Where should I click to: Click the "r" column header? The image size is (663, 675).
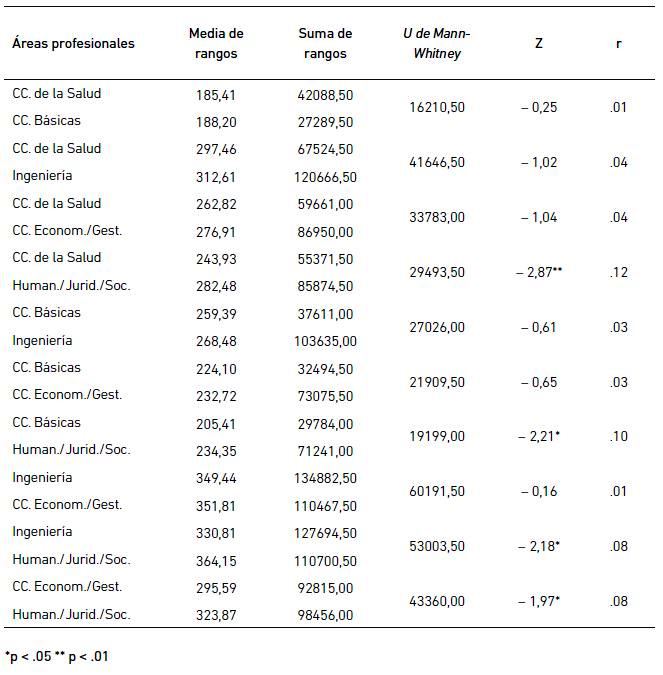click(x=618, y=44)
